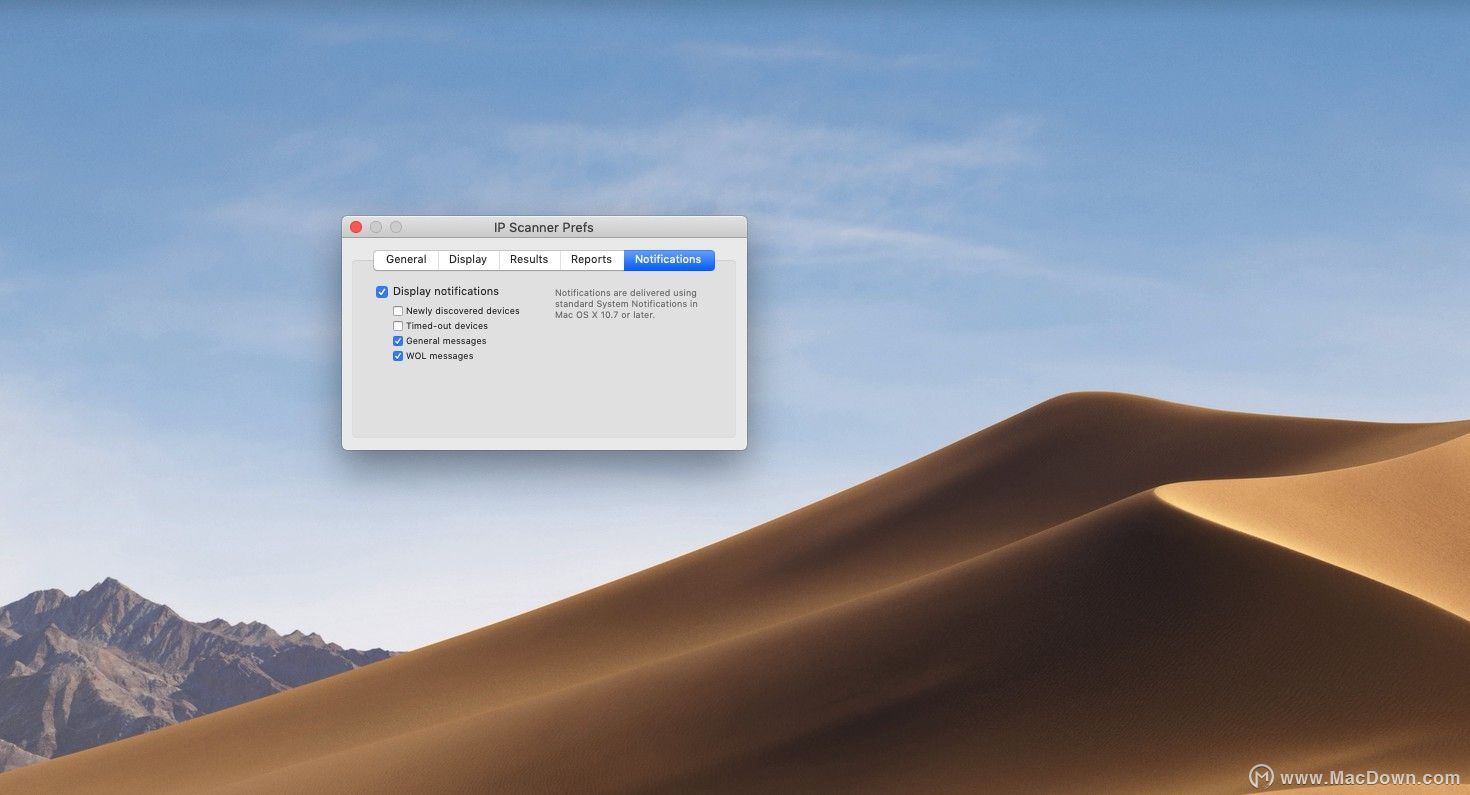
Task: Minimize the IP Scanner Prefs window
Action: click(x=376, y=227)
